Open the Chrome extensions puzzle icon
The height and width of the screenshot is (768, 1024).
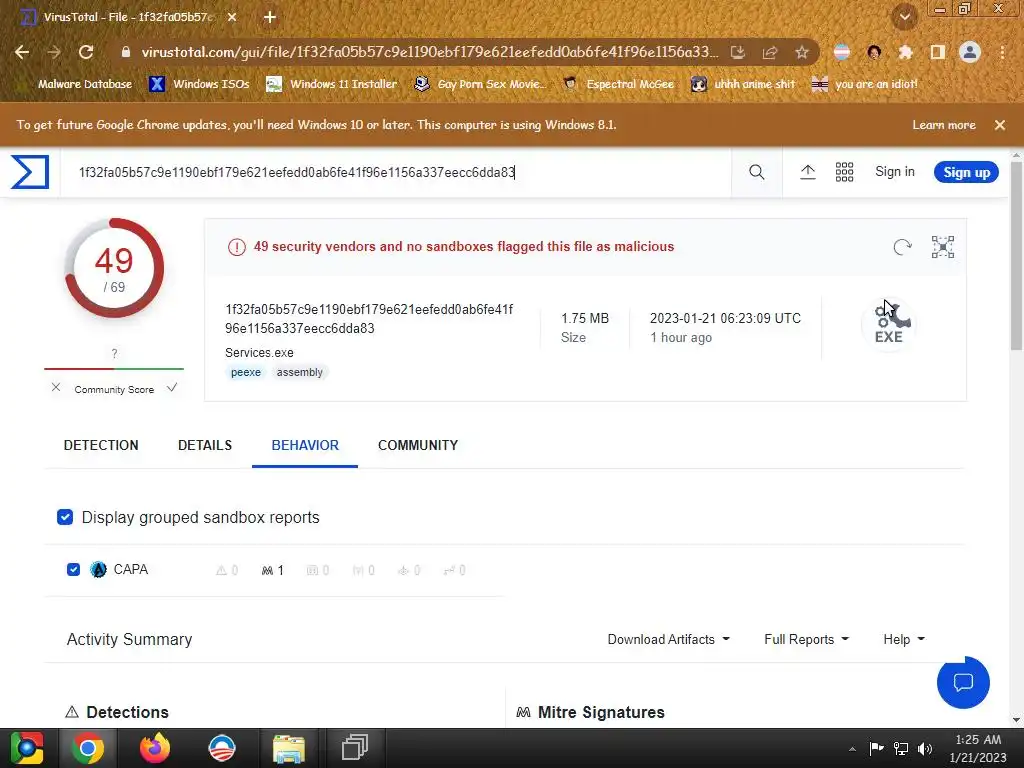(905, 52)
